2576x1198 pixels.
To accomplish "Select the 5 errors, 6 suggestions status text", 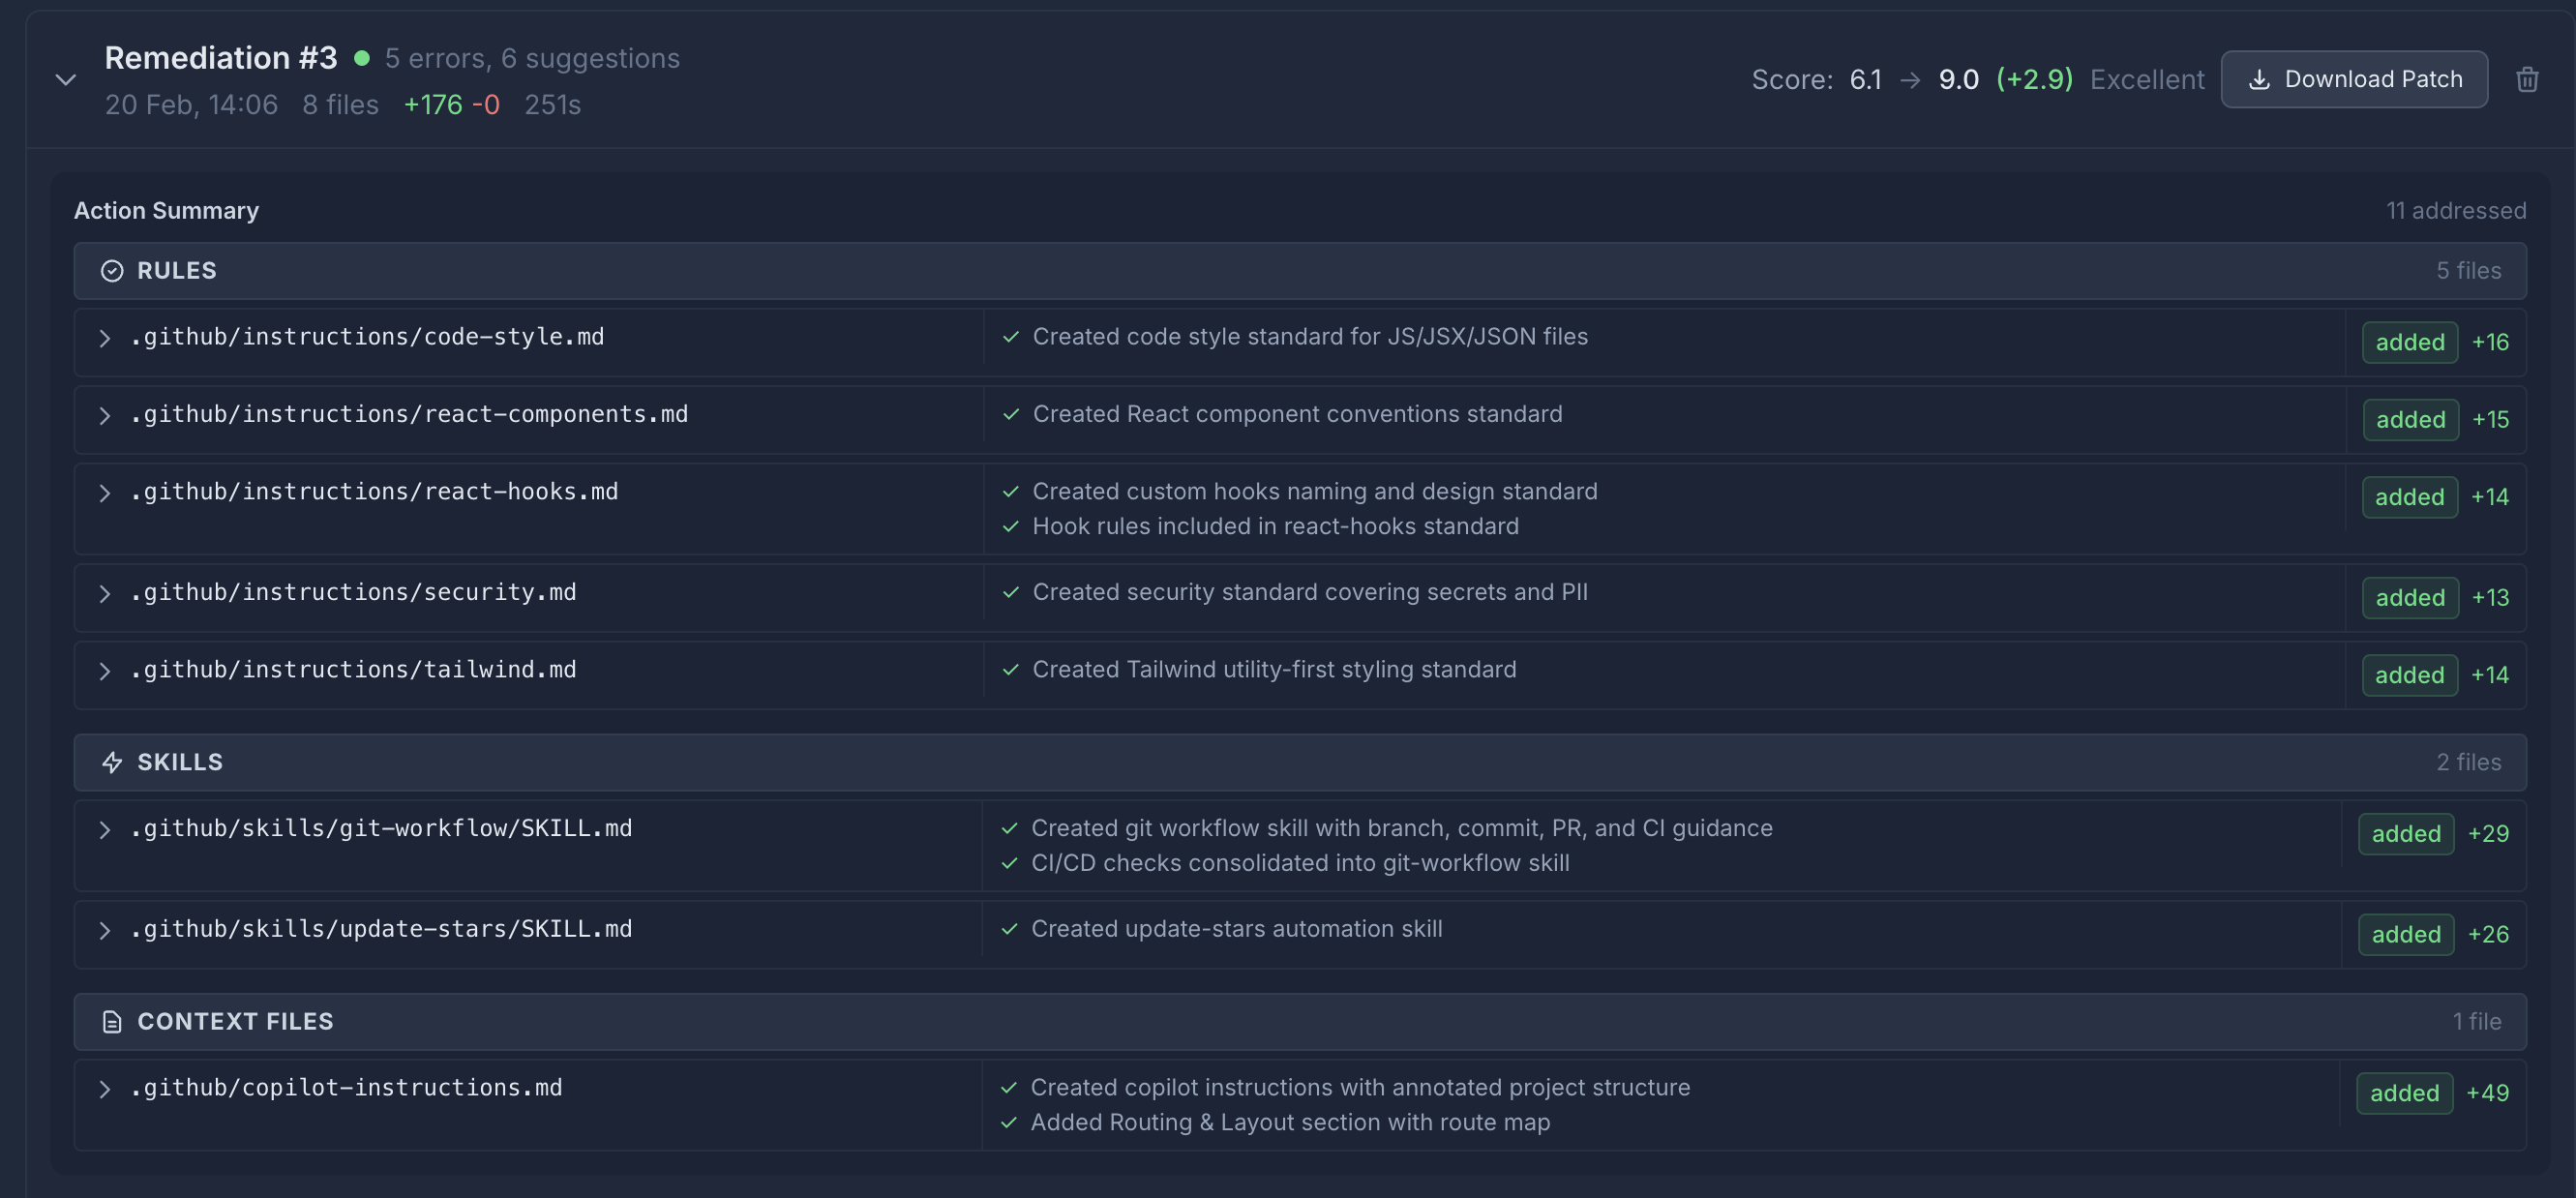I will tap(532, 58).
